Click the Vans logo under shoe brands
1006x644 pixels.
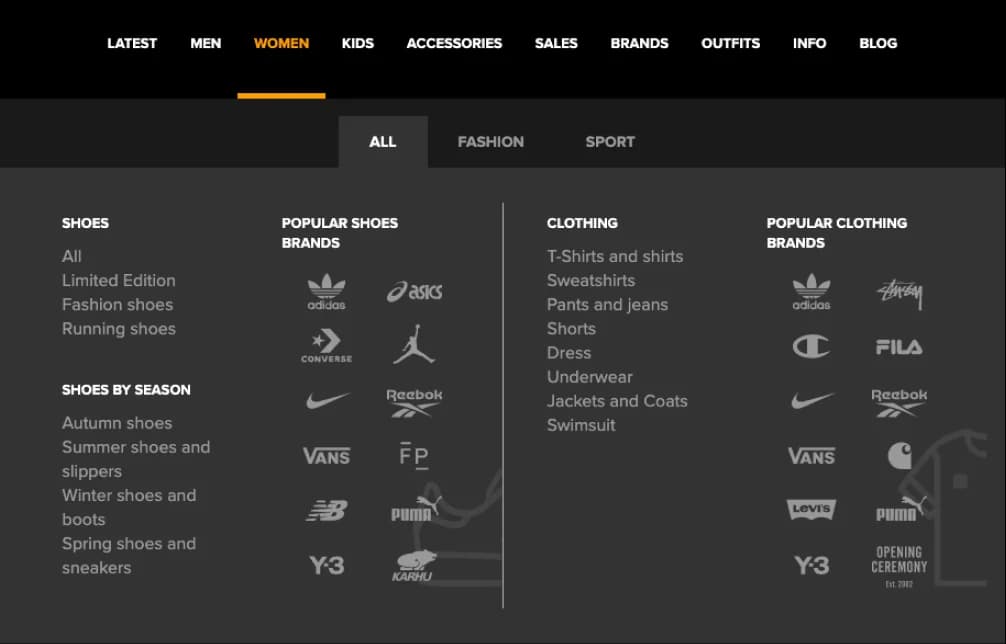pyautogui.click(x=327, y=456)
